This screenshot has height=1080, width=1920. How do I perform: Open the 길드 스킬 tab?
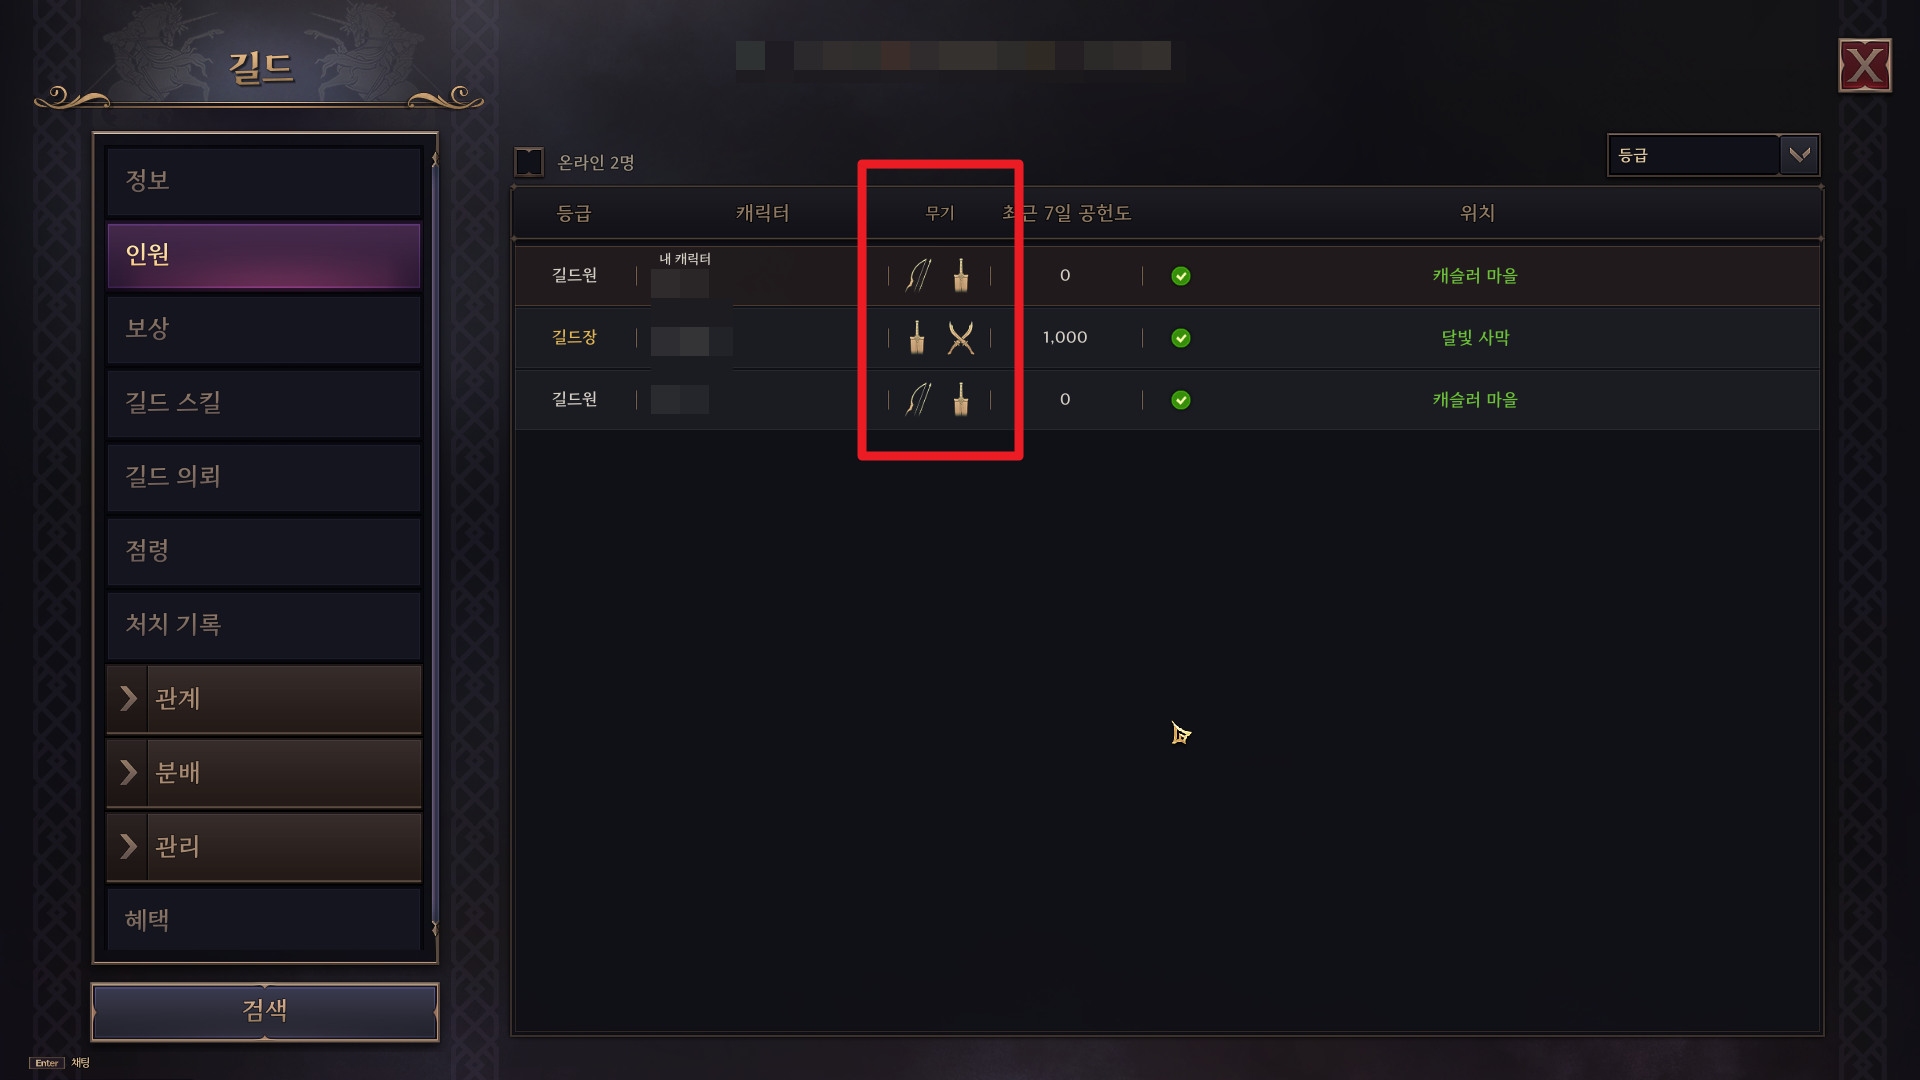pyautogui.click(x=264, y=403)
